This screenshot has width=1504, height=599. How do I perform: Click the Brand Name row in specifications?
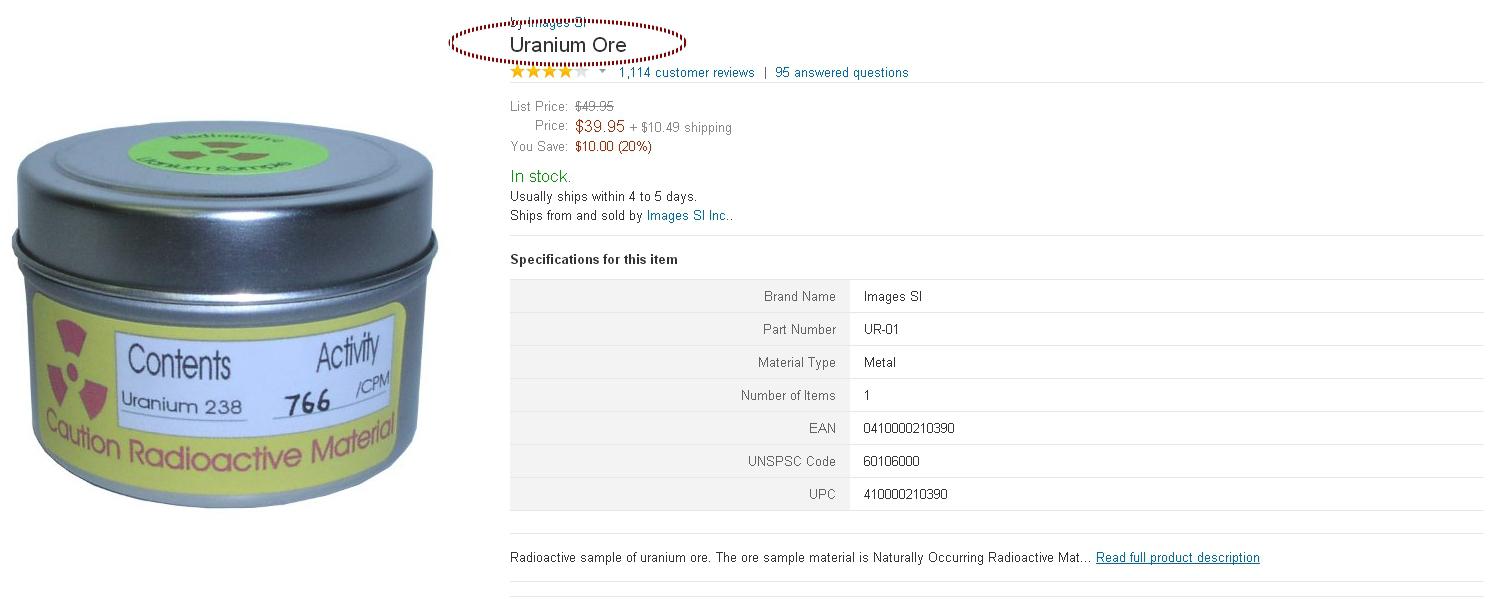click(996, 296)
